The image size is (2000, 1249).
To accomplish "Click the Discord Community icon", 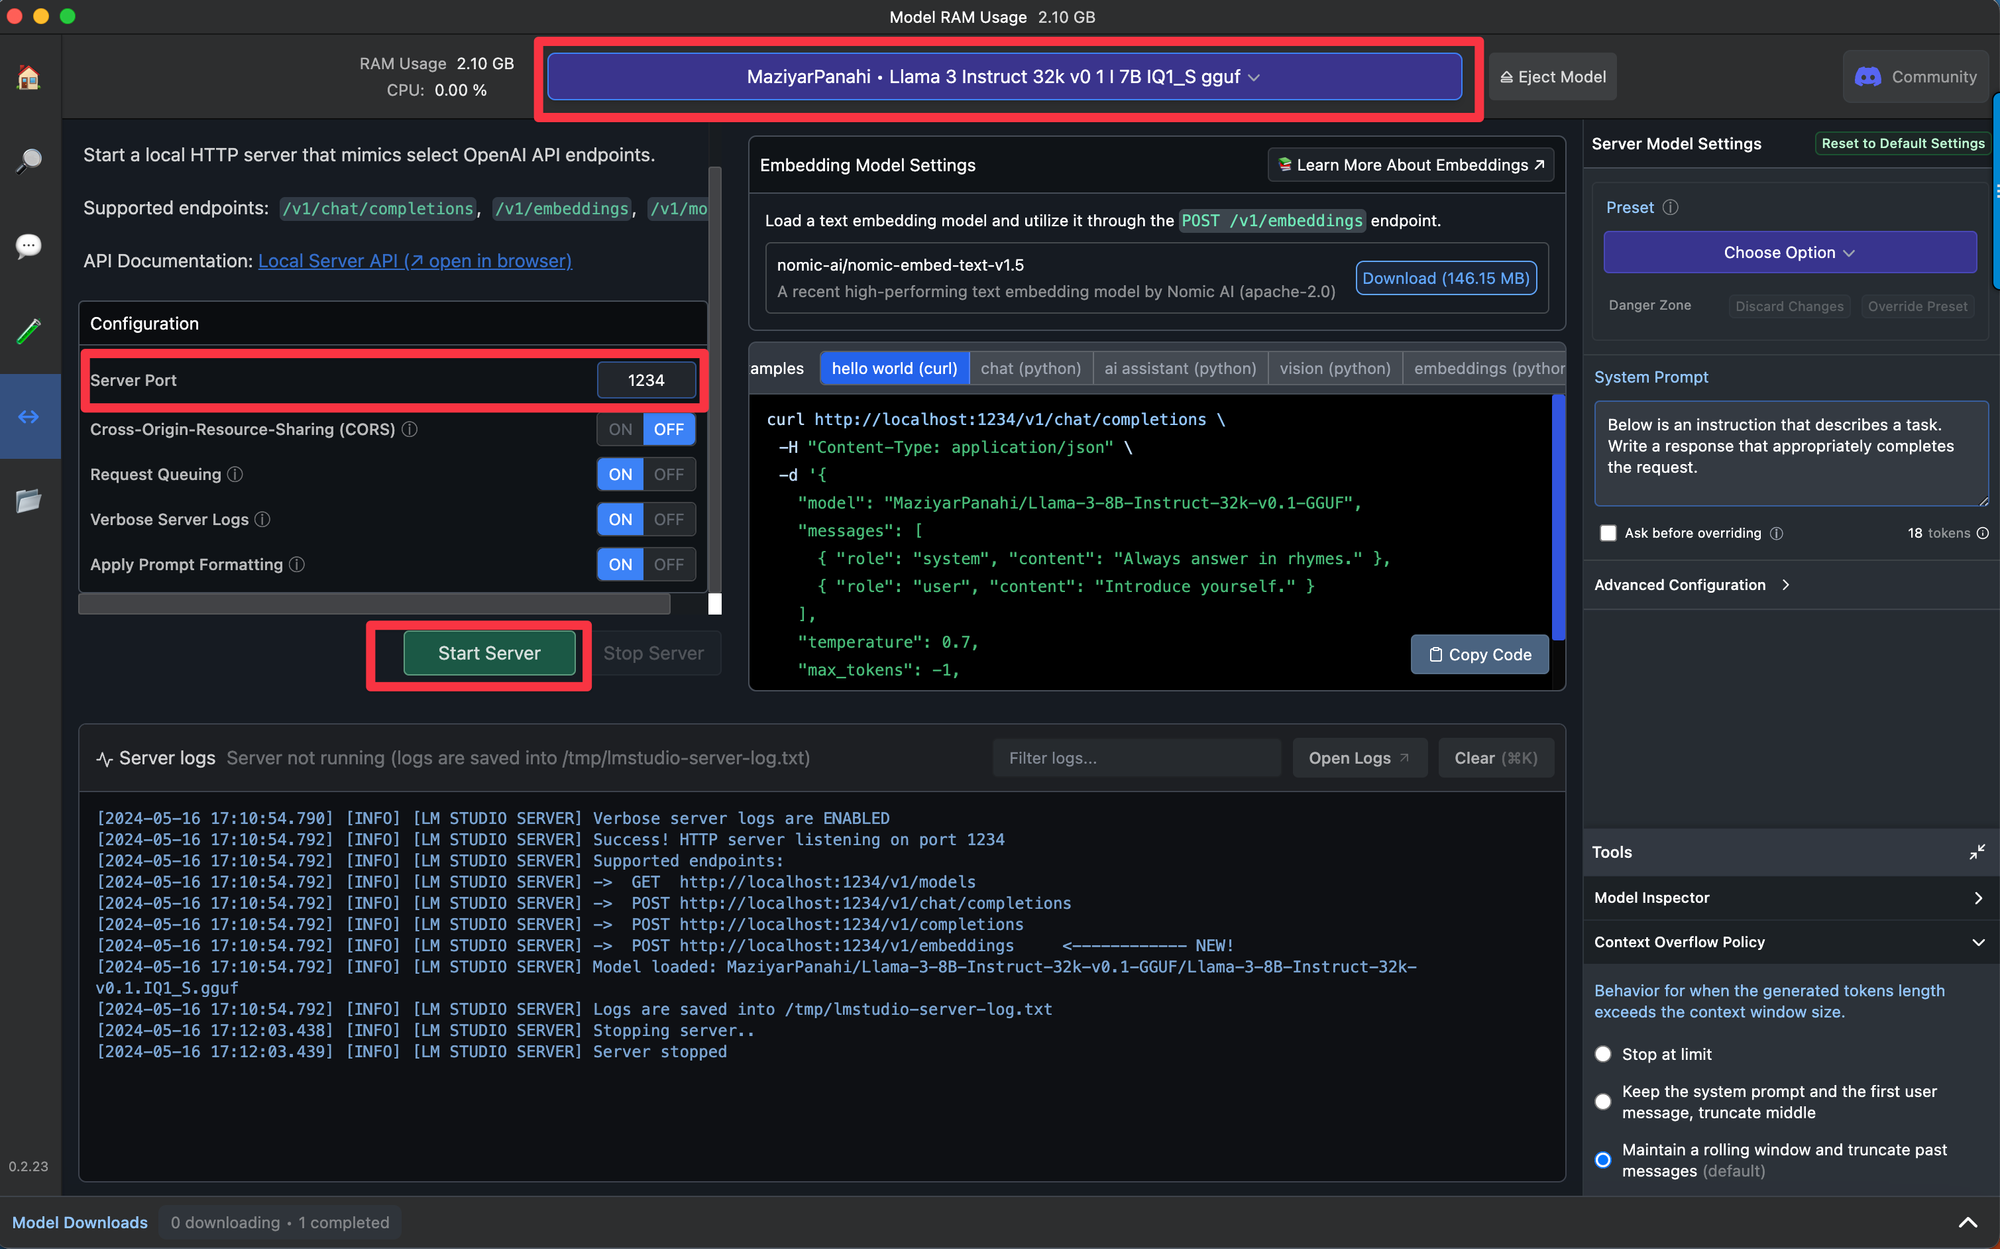I will click(x=1868, y=77).
